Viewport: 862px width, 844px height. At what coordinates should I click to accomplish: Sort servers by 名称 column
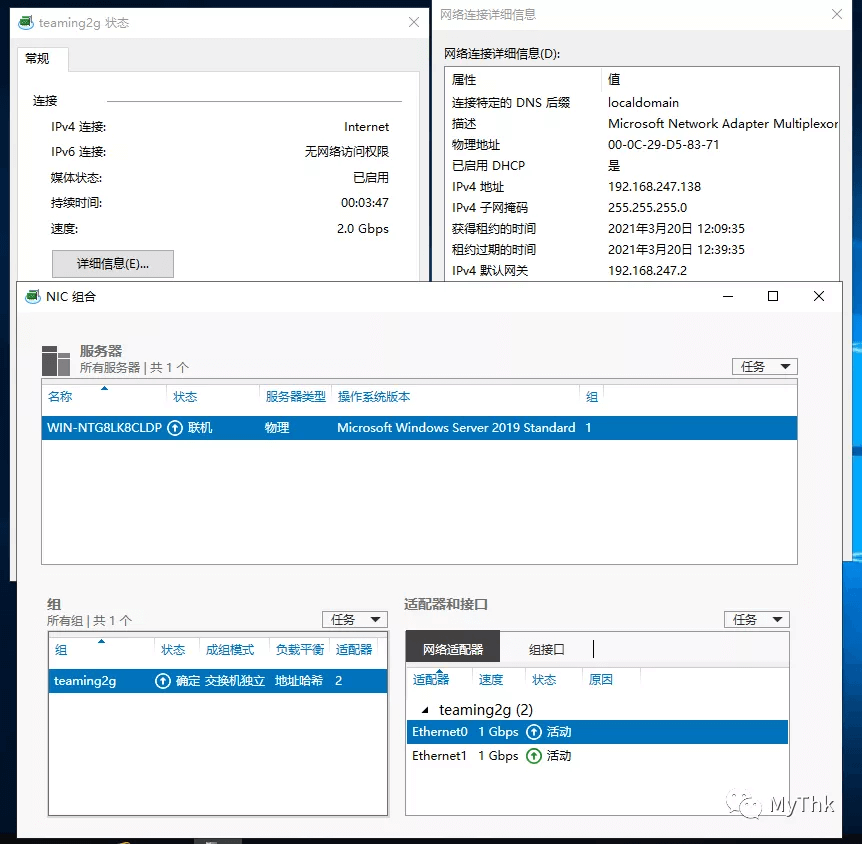click(x=60, y=396)
